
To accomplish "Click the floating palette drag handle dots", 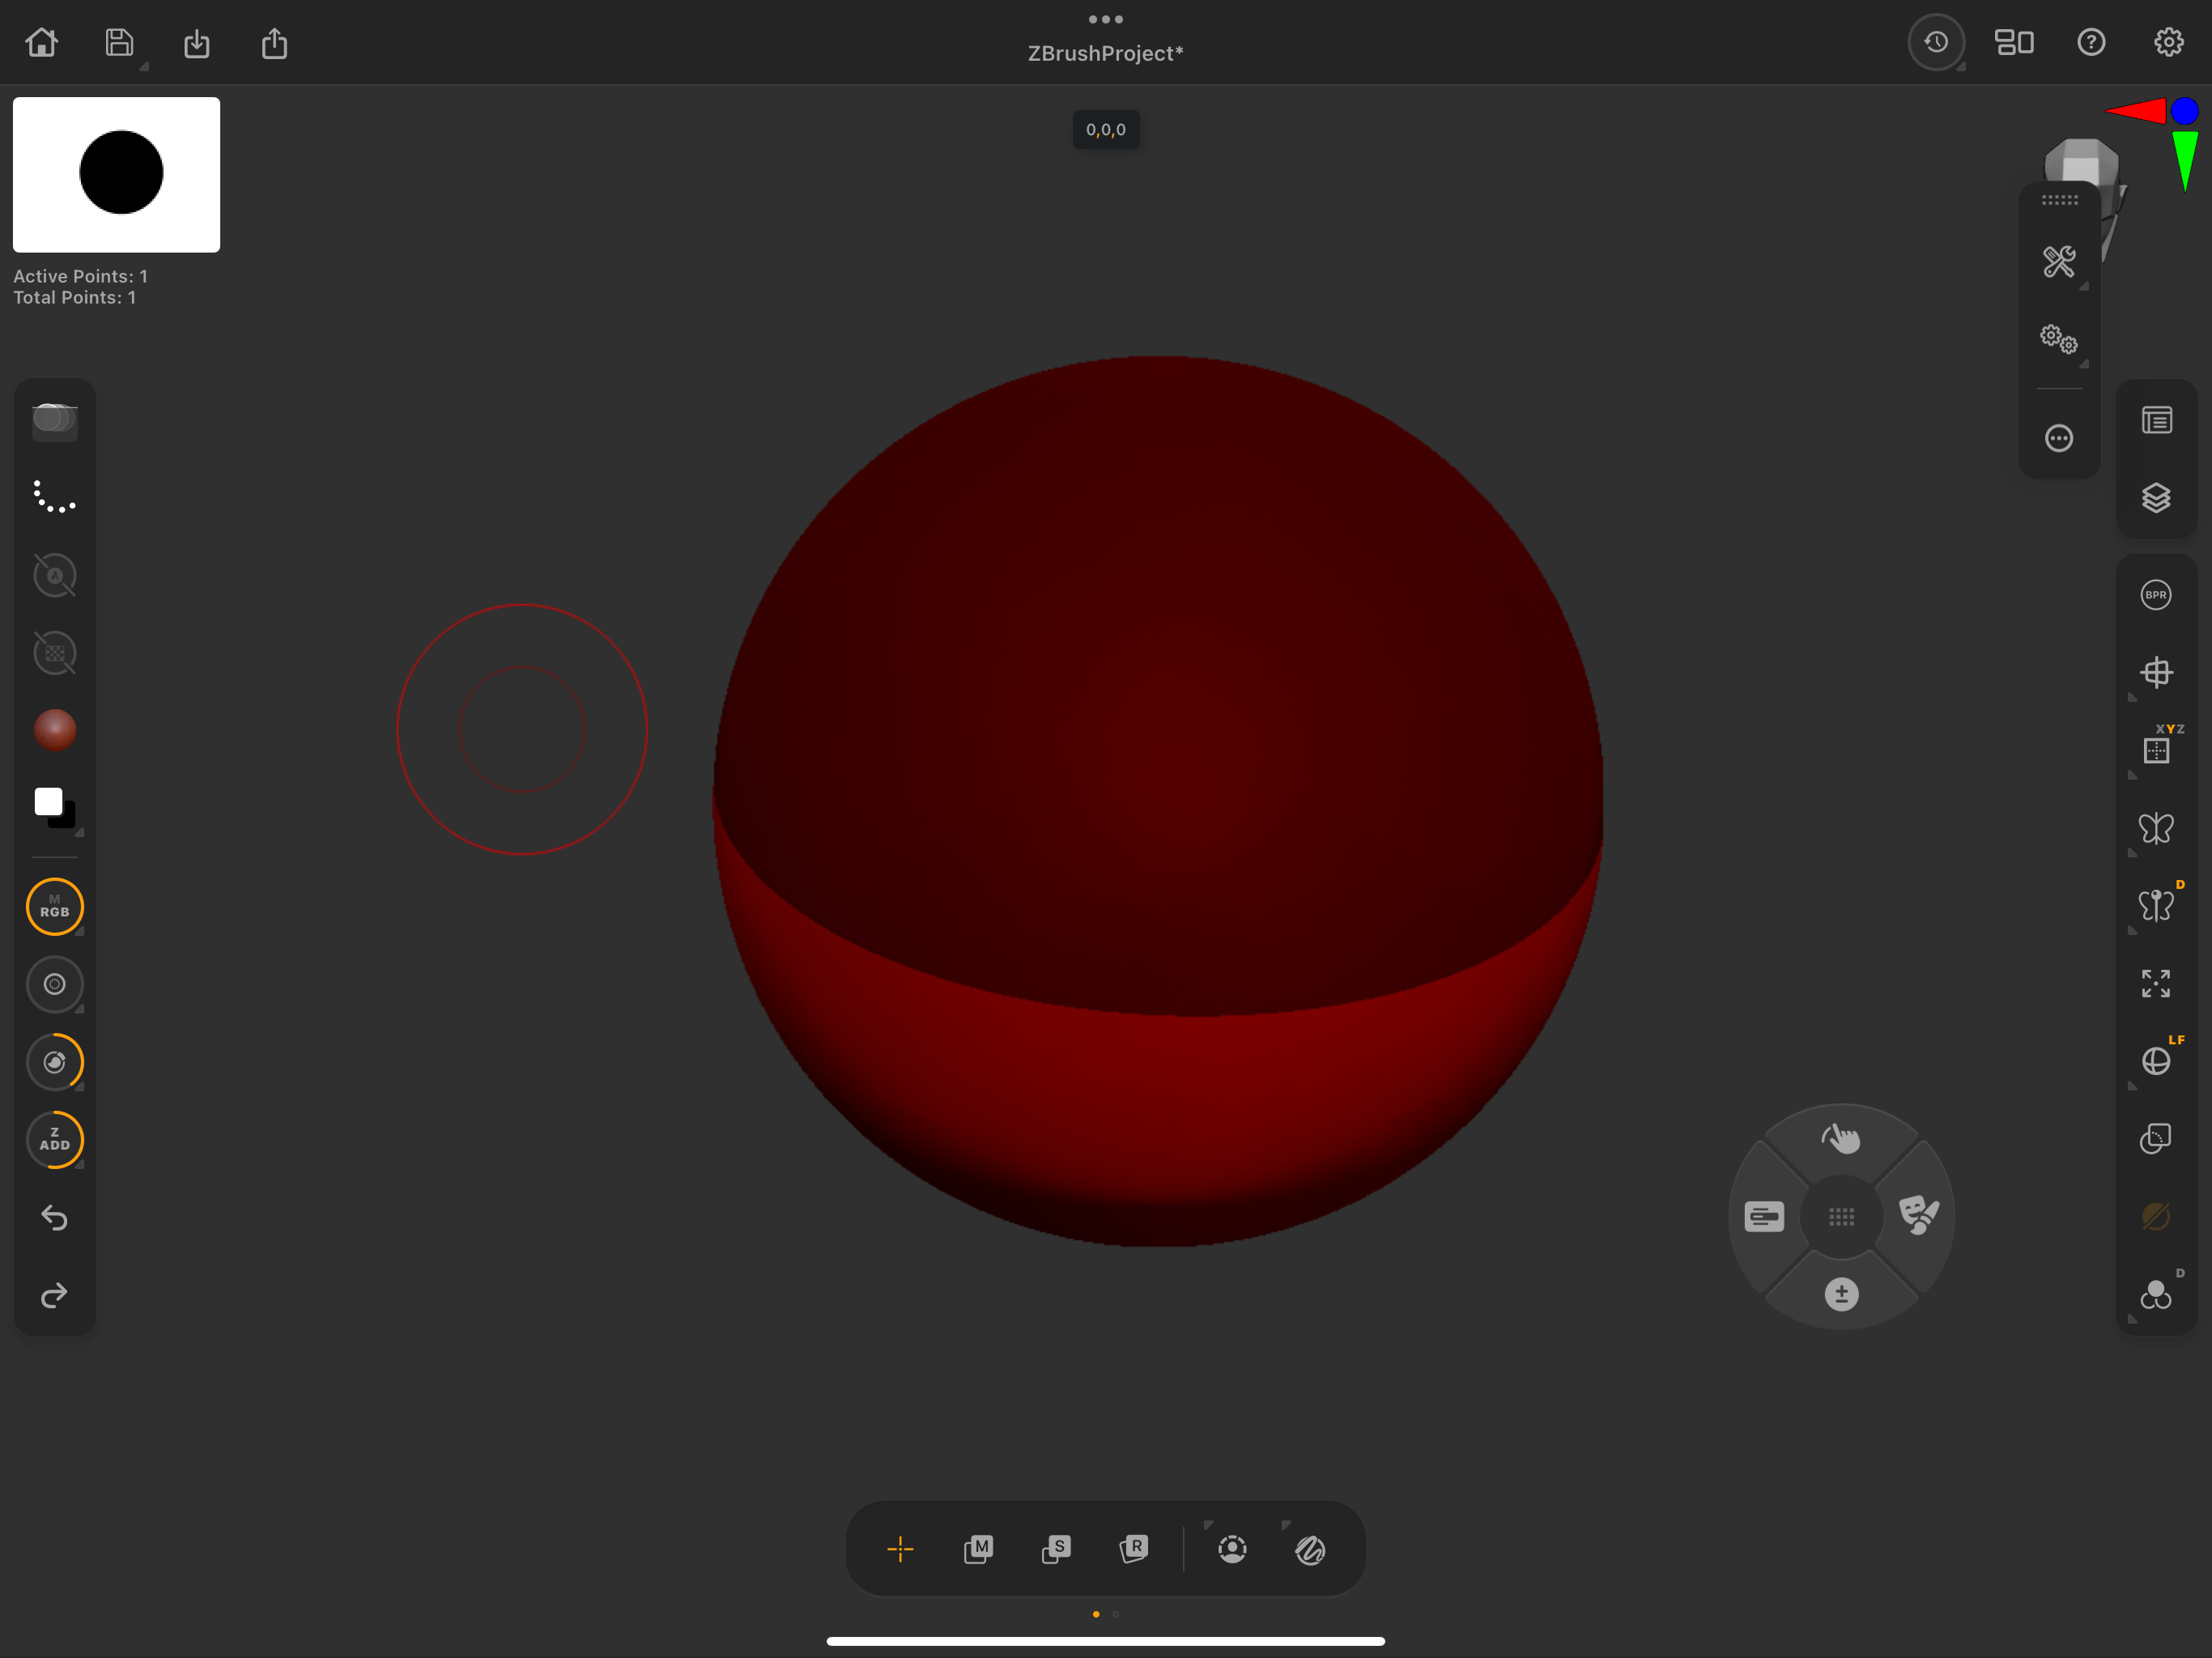I will click(x=2060, y=200).
